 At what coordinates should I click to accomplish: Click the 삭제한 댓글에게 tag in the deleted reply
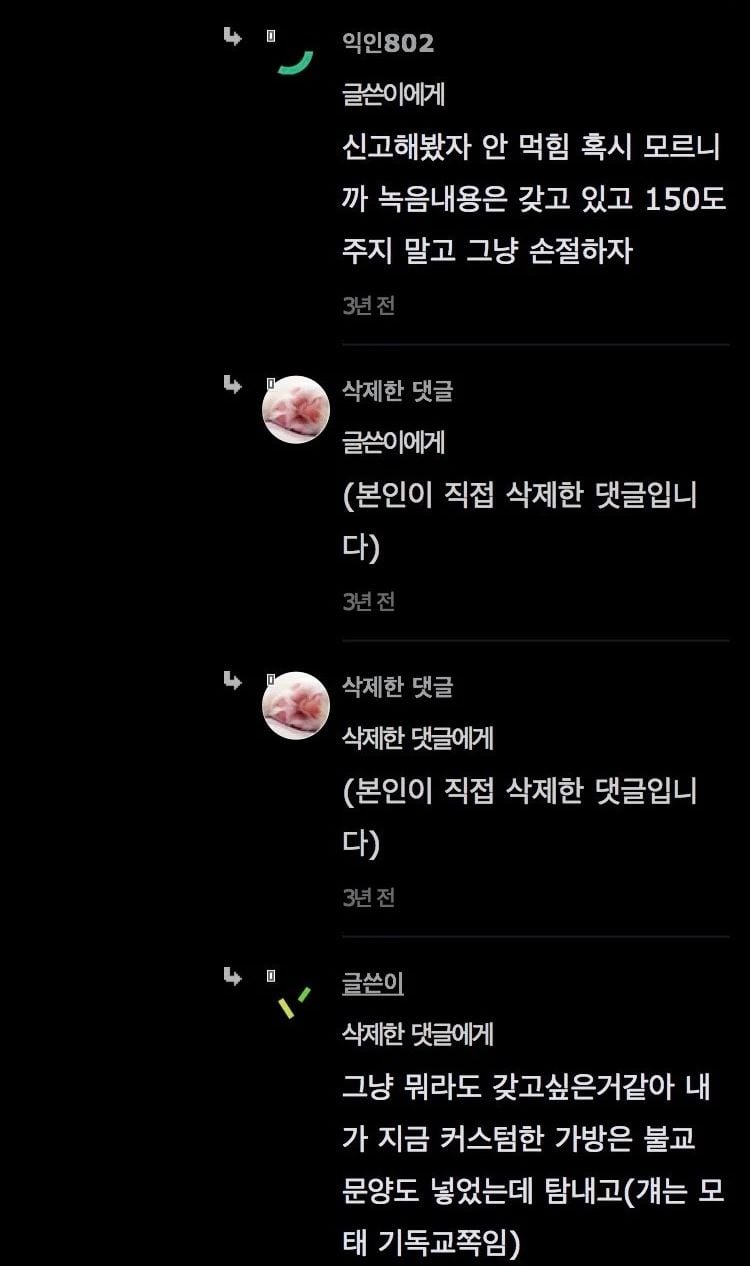pos(418,738)
